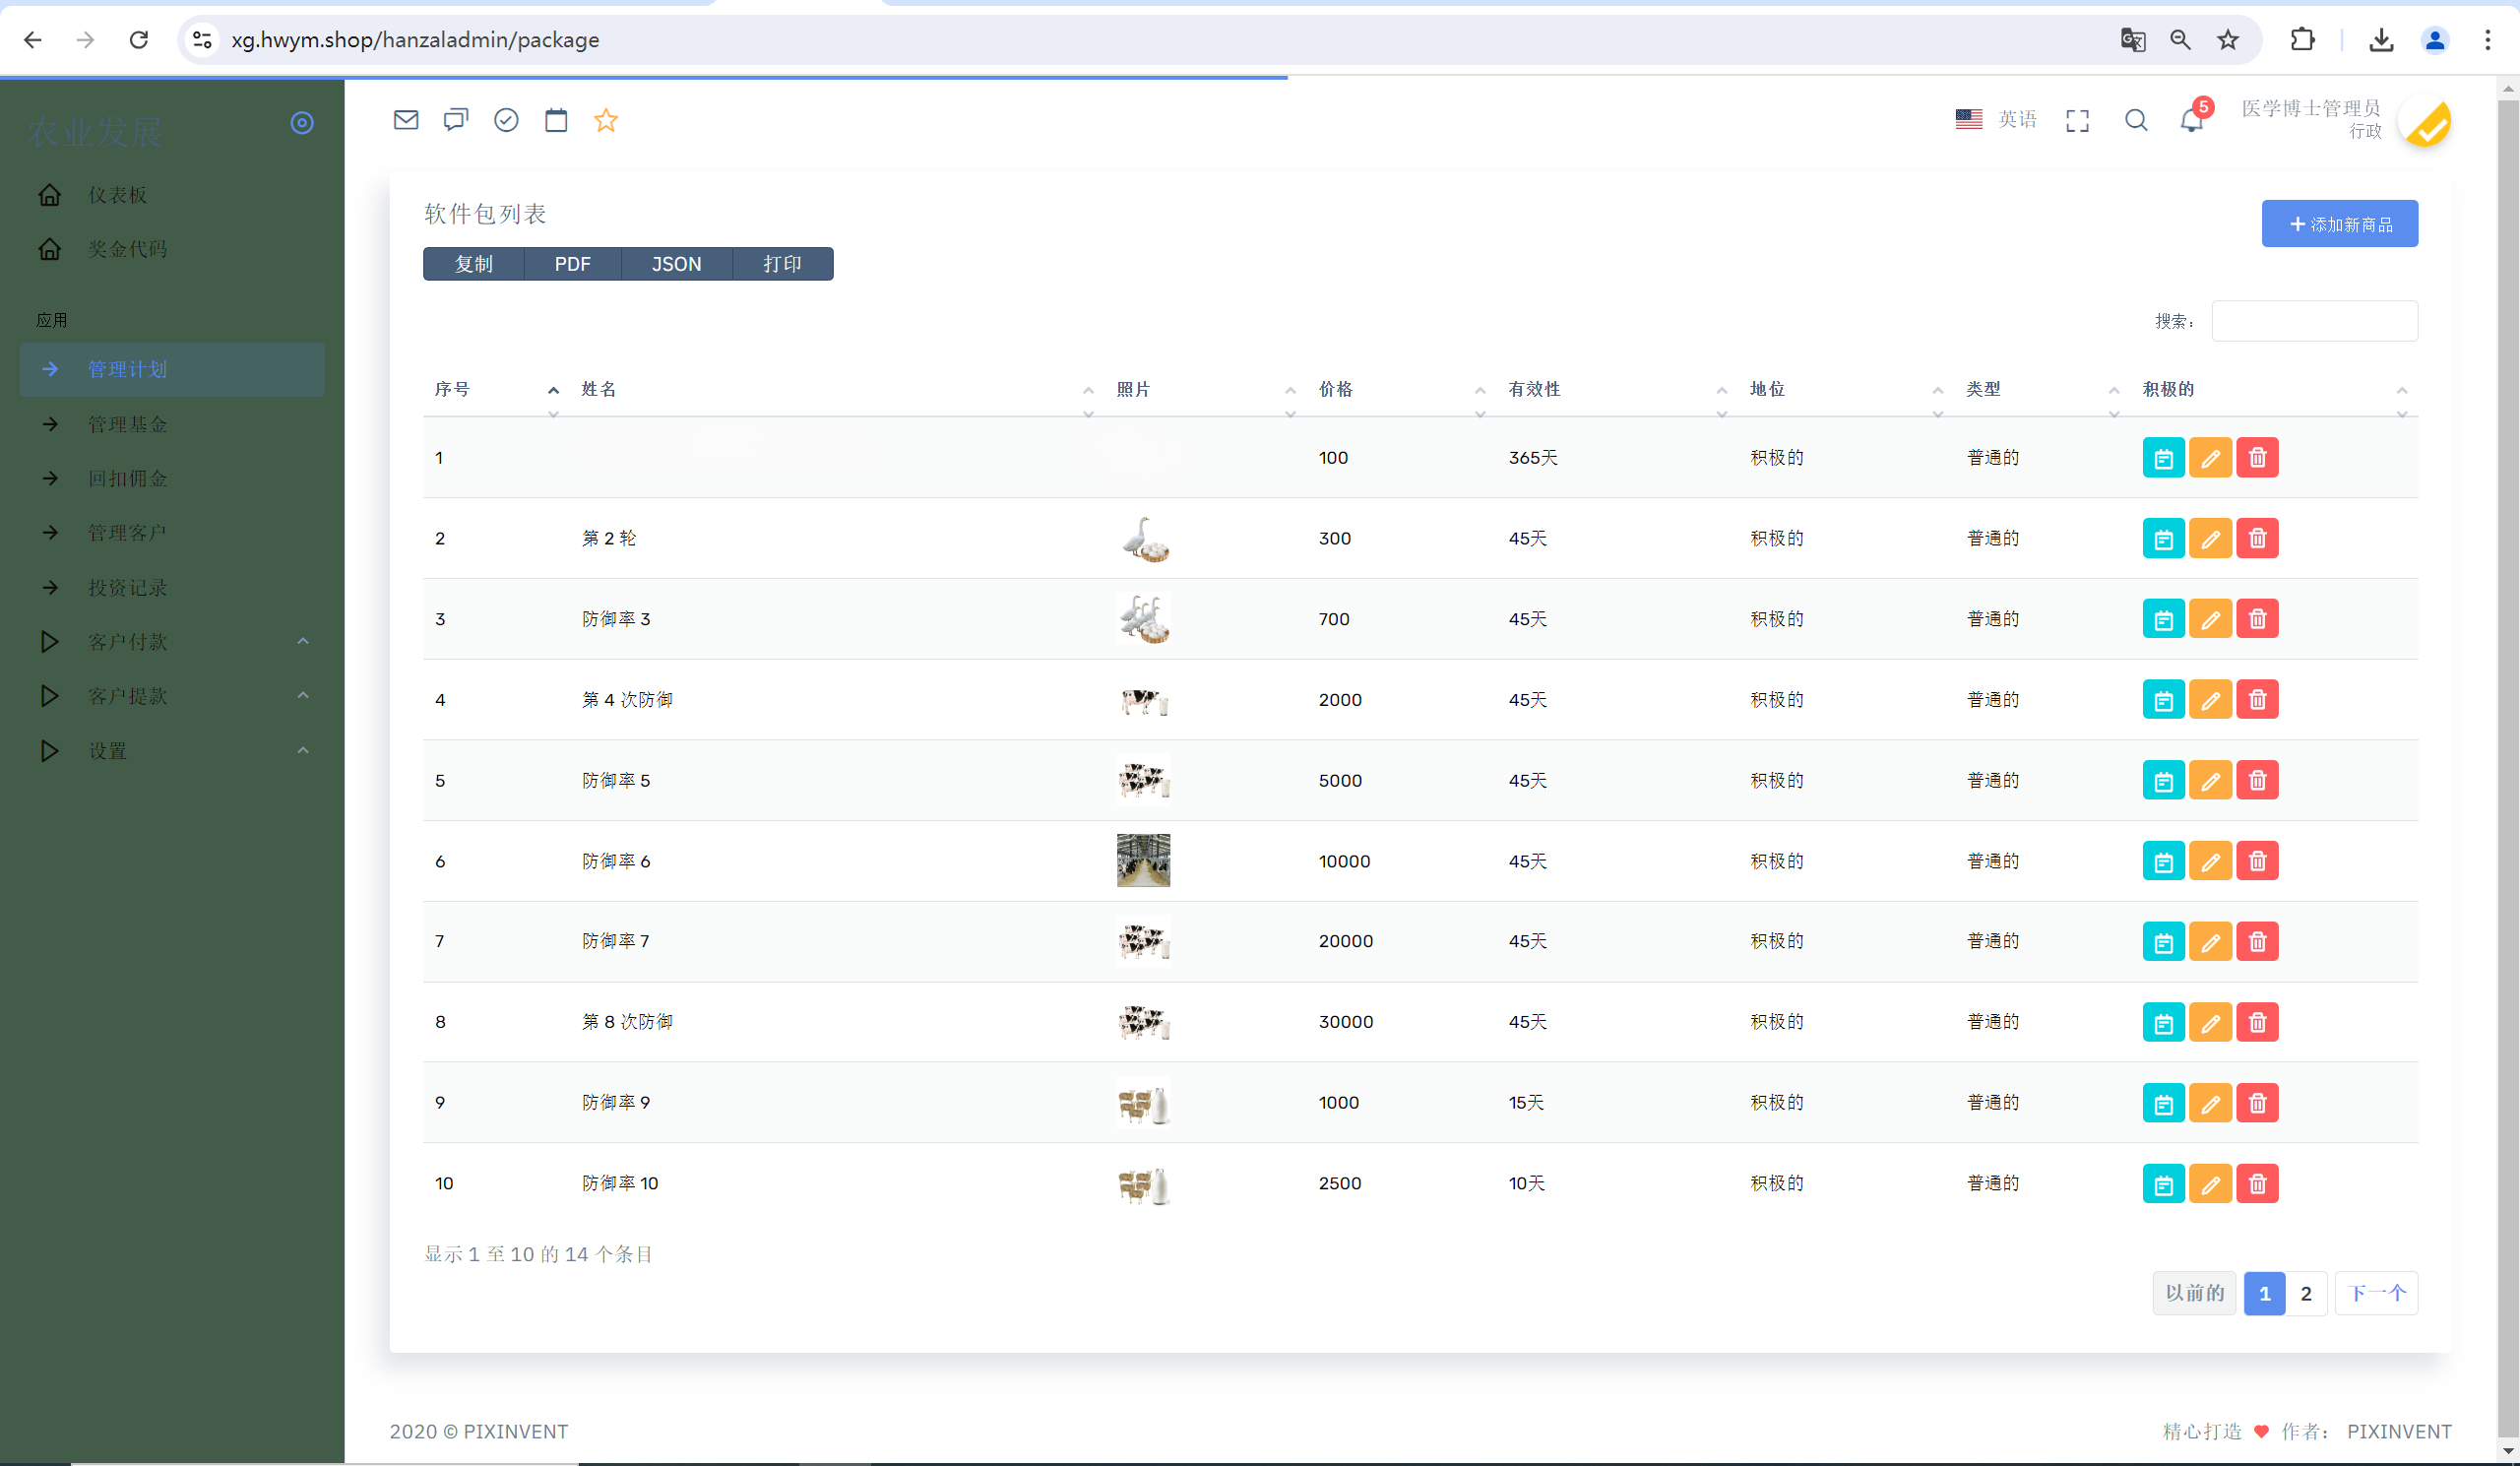Export the table with the PDF button

[x=572, y=264]
